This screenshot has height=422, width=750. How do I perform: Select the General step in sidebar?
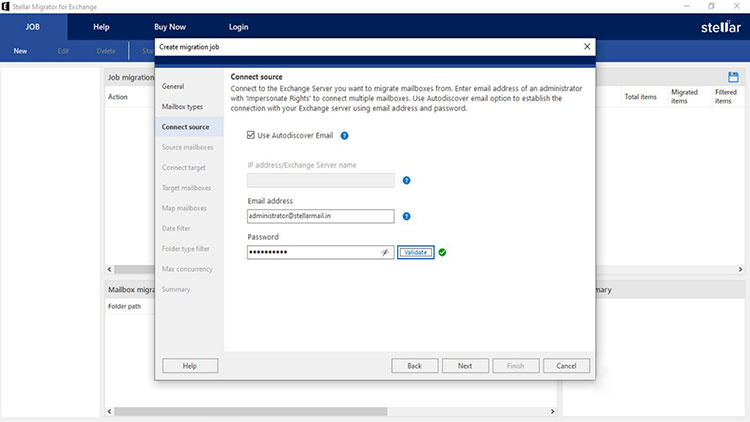[x=173, y=87]
